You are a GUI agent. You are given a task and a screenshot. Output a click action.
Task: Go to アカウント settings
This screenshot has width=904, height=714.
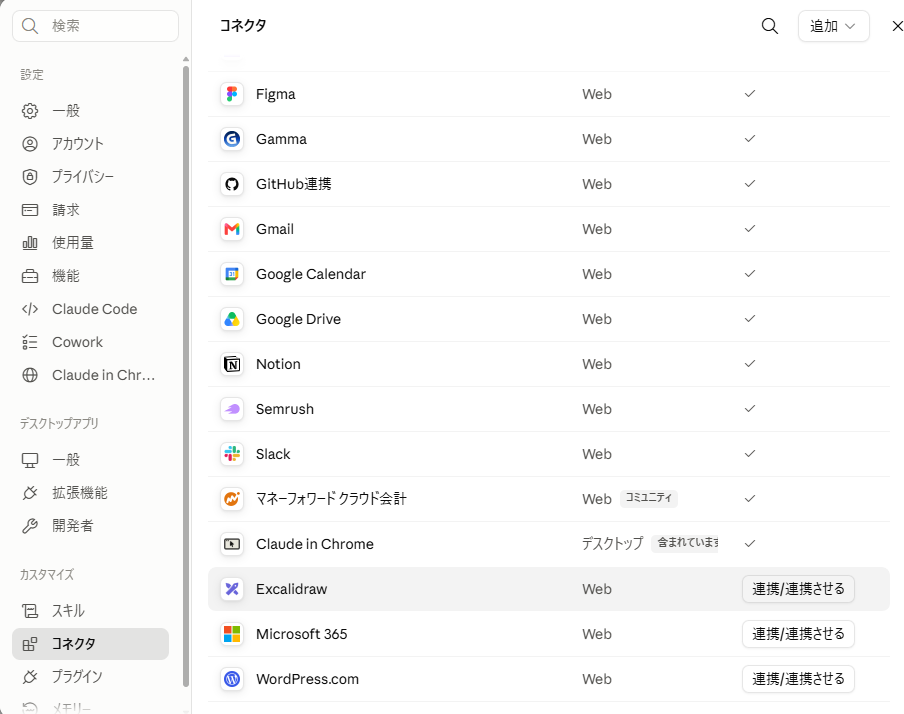[91, 144]
